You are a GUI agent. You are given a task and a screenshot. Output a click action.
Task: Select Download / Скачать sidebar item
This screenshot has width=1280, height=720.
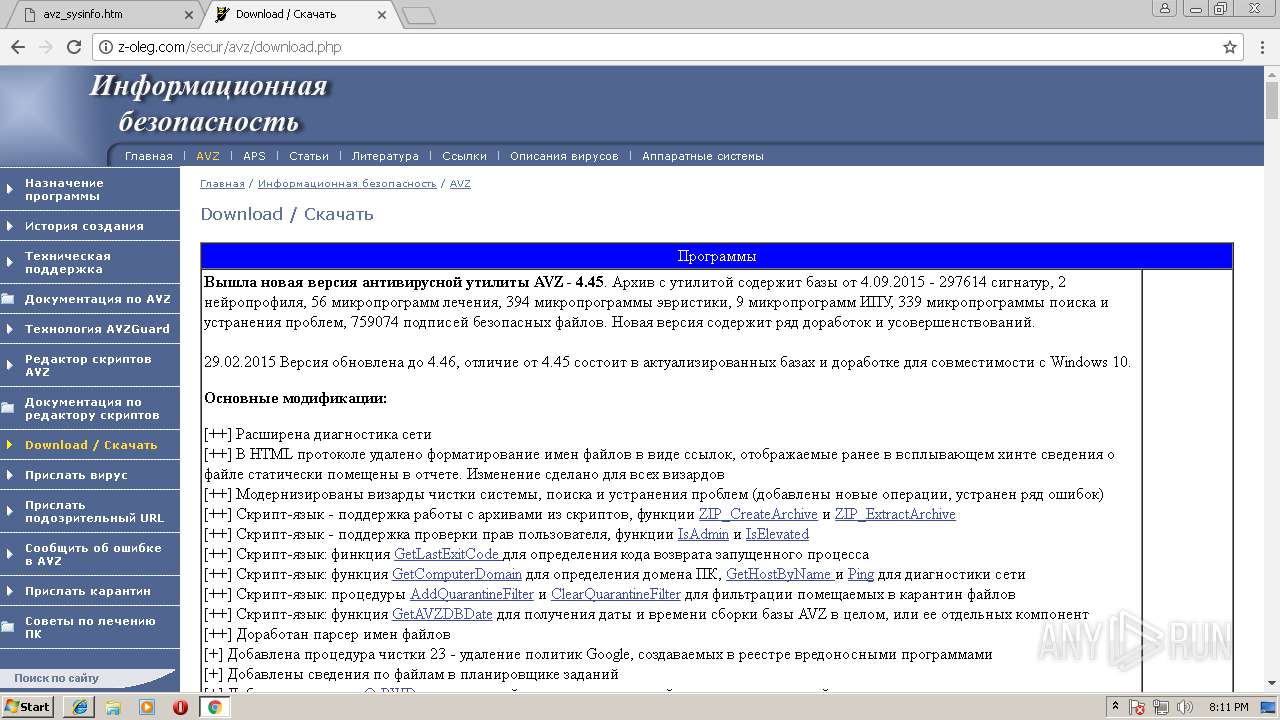point(90,445)
